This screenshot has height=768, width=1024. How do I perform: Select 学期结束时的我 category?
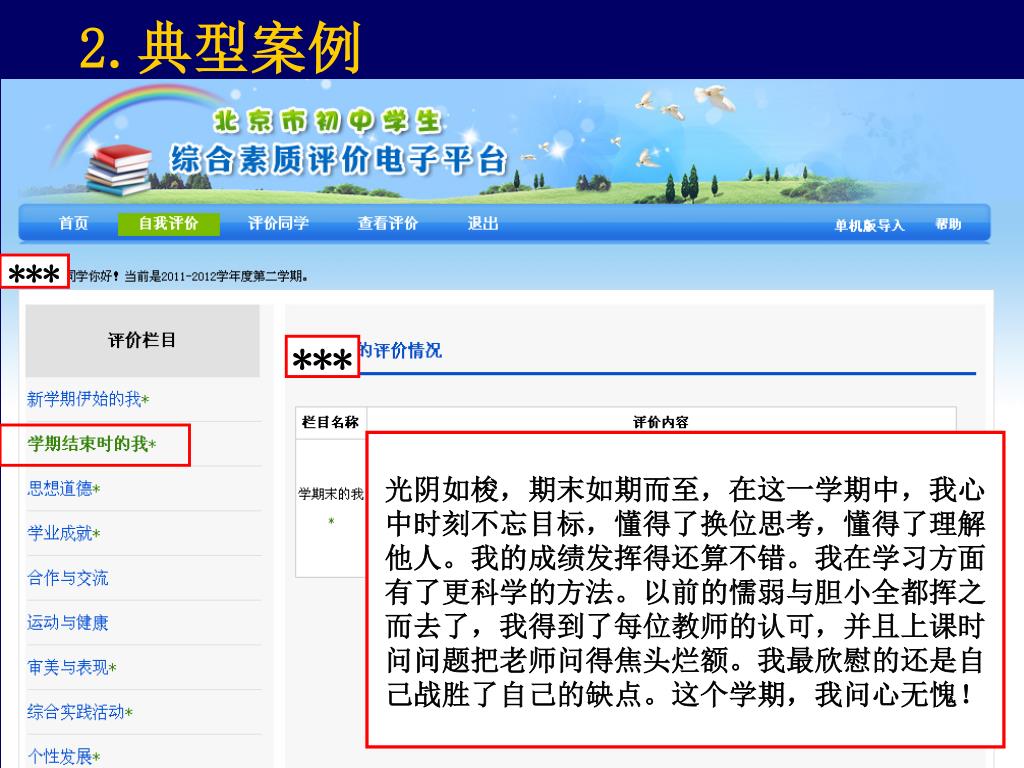click(x=91, y=444)
